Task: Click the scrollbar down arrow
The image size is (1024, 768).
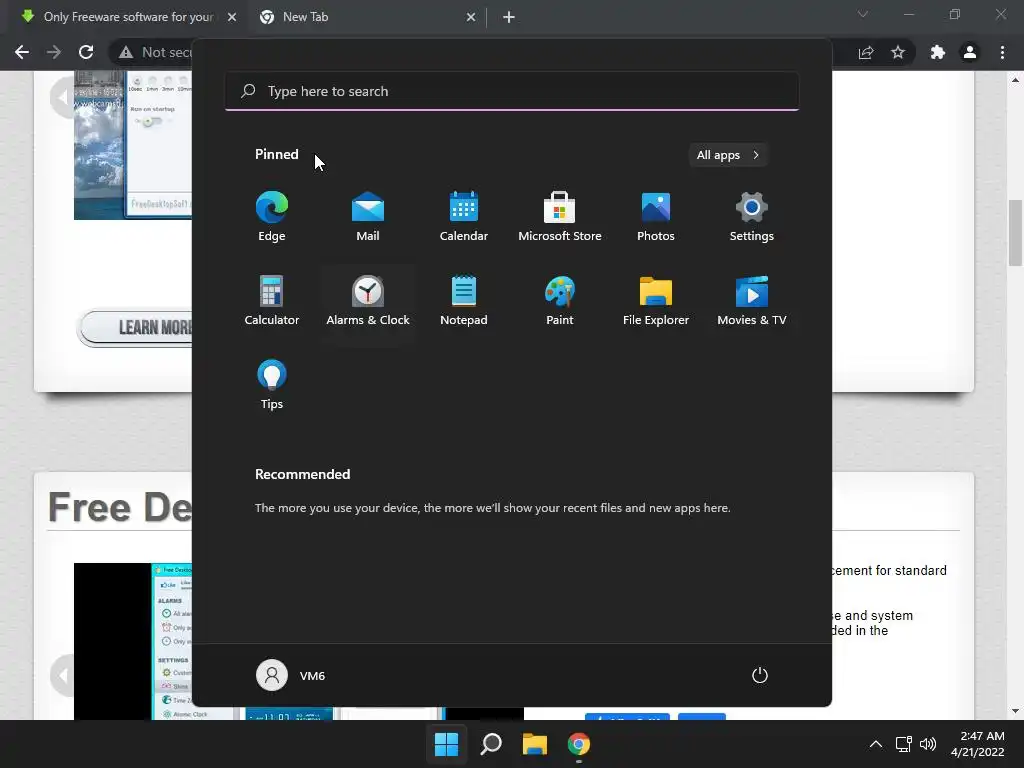Action: (x=1015, y=711)
